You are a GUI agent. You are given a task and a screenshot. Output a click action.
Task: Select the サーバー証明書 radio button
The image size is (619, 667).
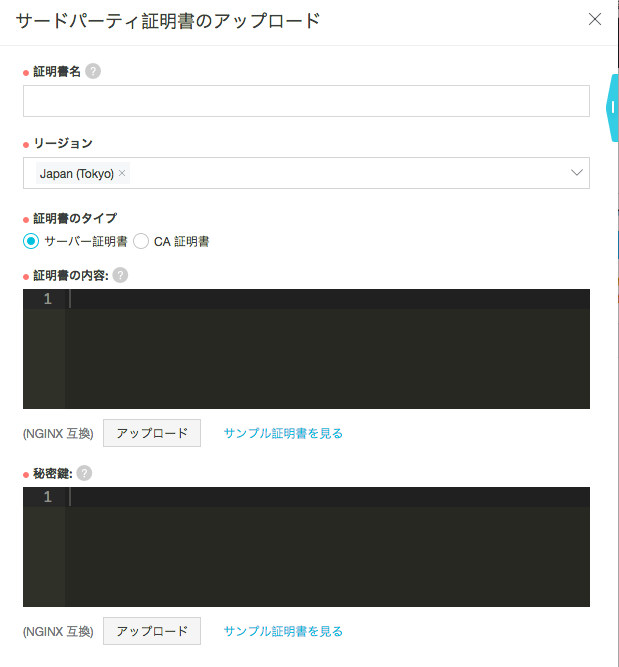[31, 241]
